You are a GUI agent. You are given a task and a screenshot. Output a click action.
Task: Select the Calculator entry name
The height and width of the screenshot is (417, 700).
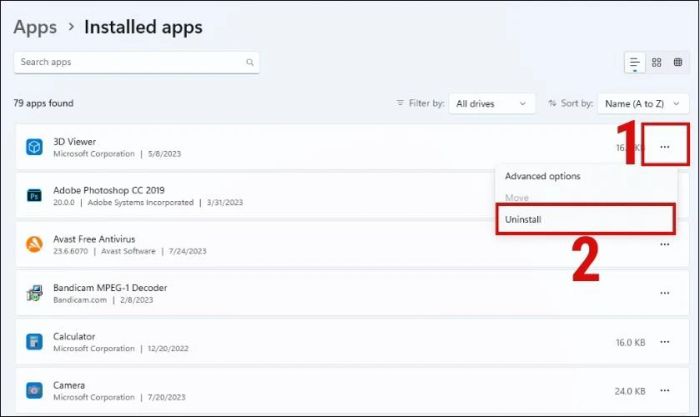coord(74,336)
